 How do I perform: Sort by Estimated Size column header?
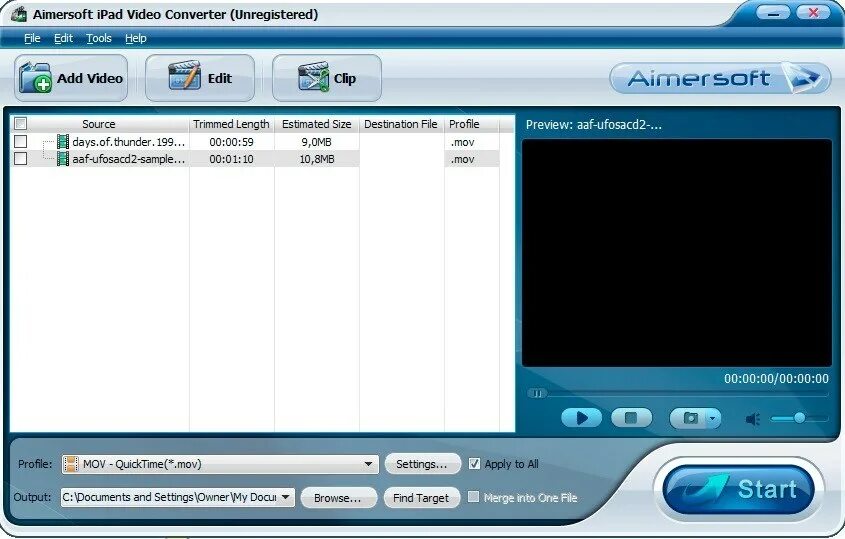[316, 124]
